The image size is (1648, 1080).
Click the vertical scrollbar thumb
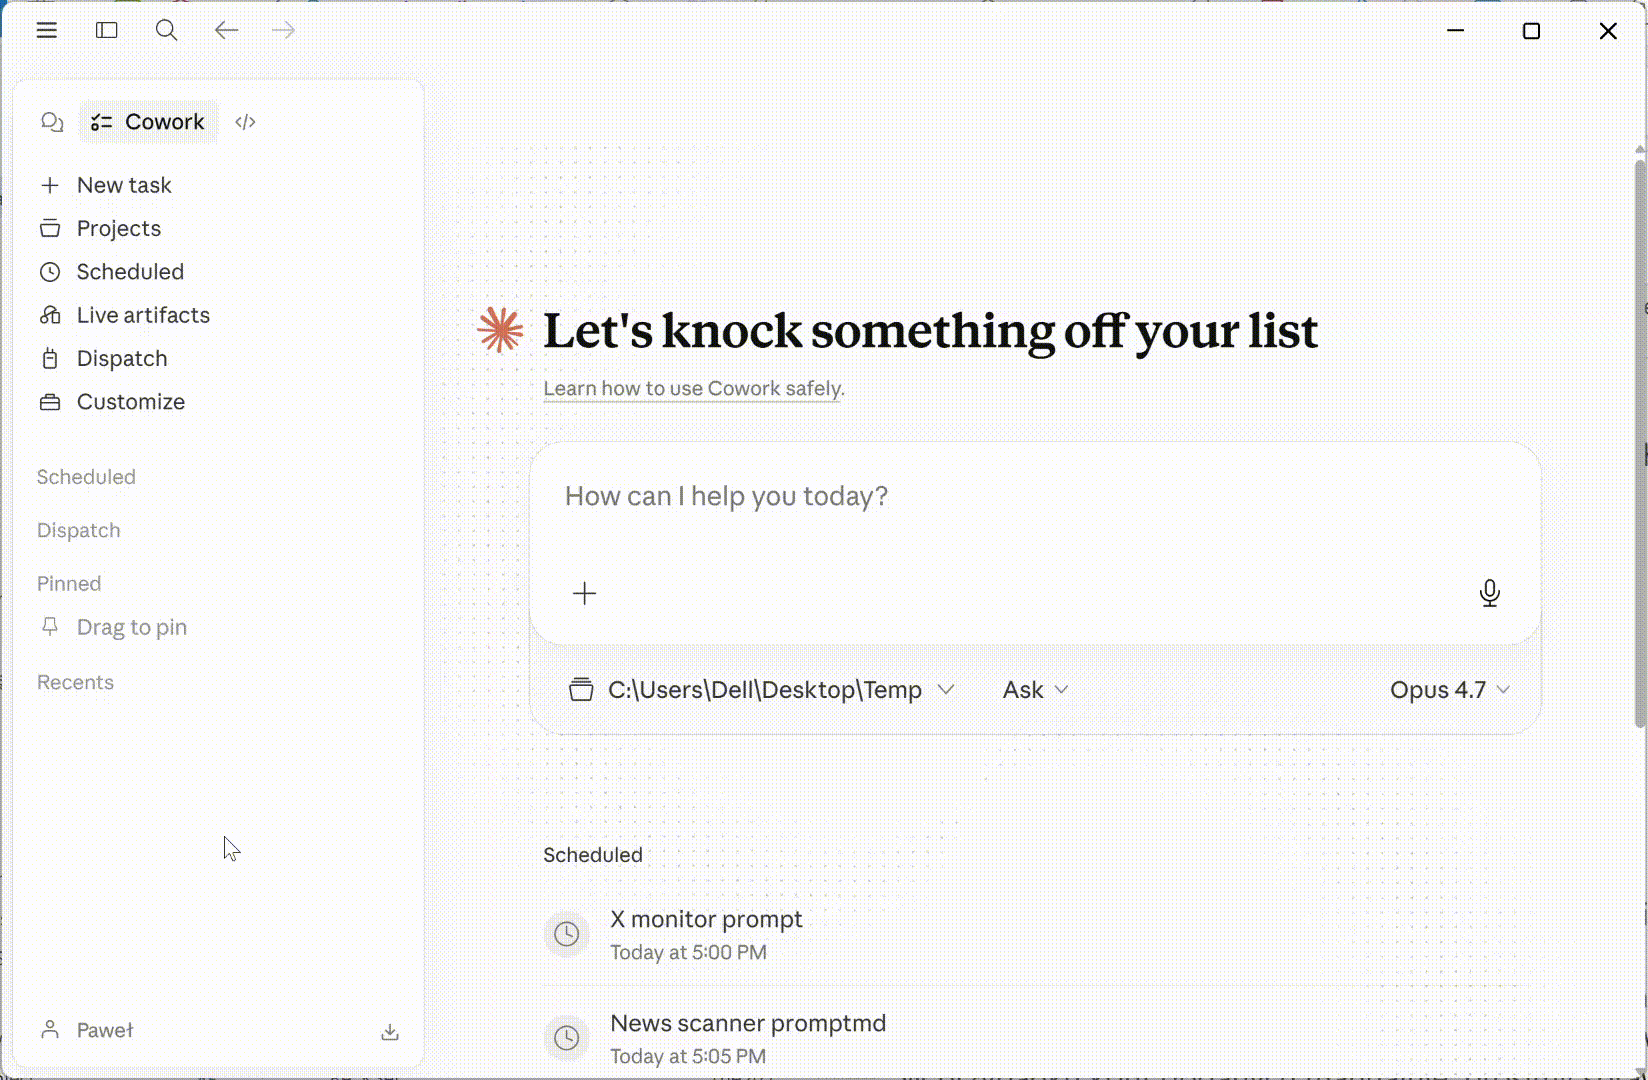click(1640, 443)
